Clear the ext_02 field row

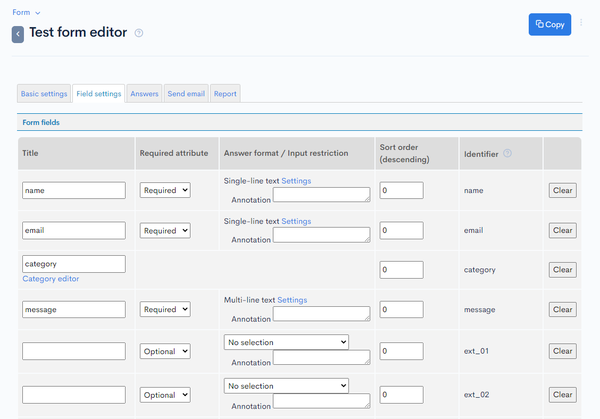(x=562, y=395)
